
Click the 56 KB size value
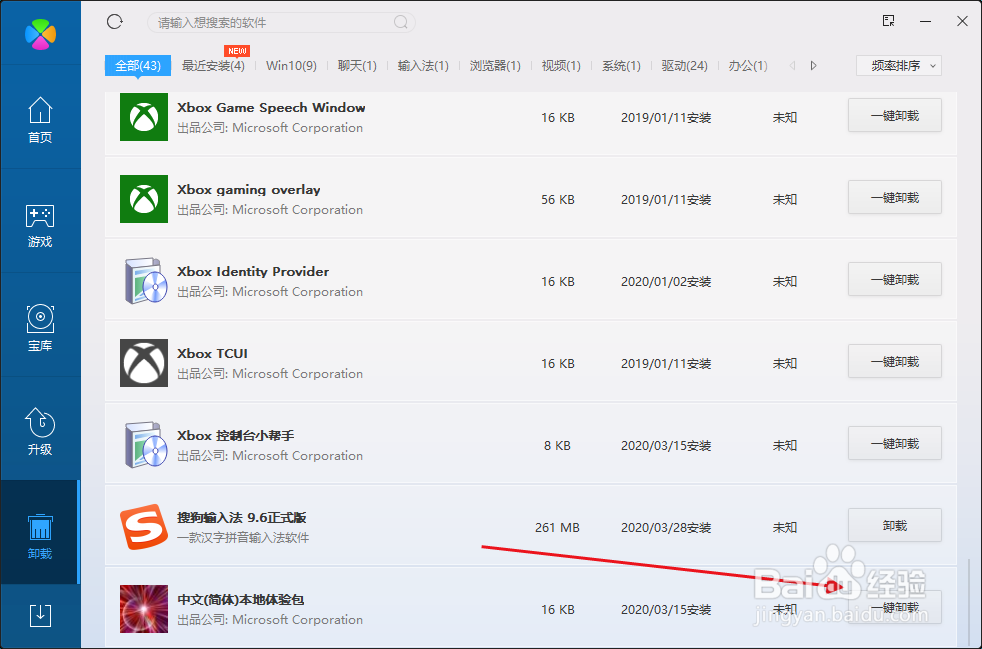tap(557, 199)
